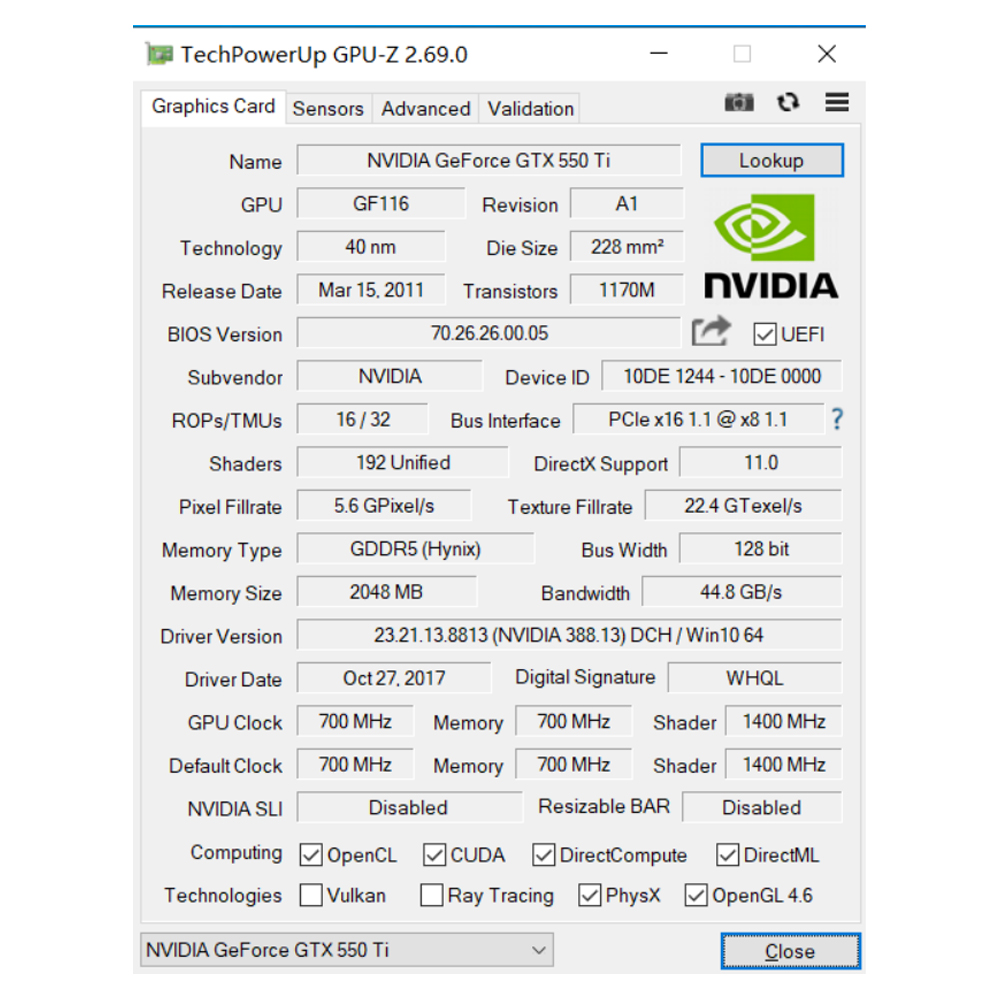Click the Shaders field 192 Unified
Viewport: 1000px width, 1000px height.
click(402, 462)
